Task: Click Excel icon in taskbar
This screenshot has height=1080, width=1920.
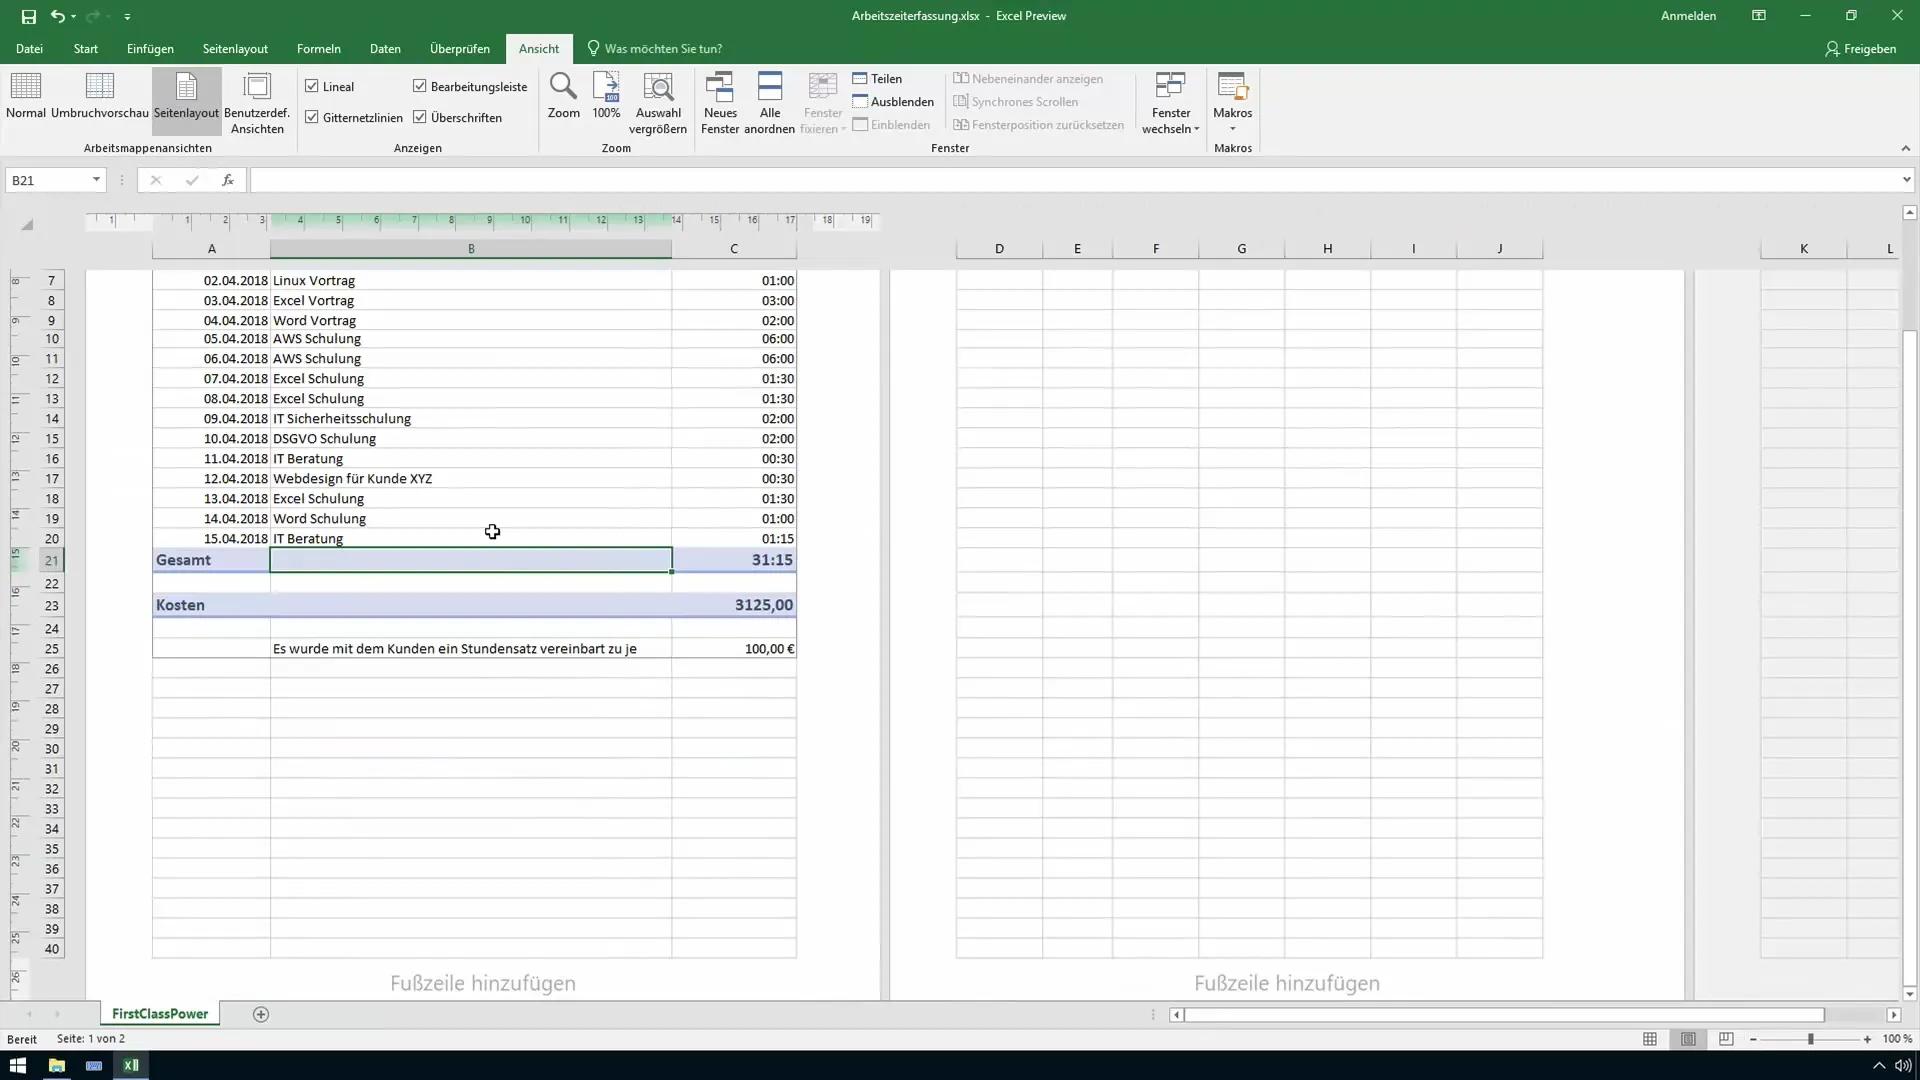Action: [131, 1065]
